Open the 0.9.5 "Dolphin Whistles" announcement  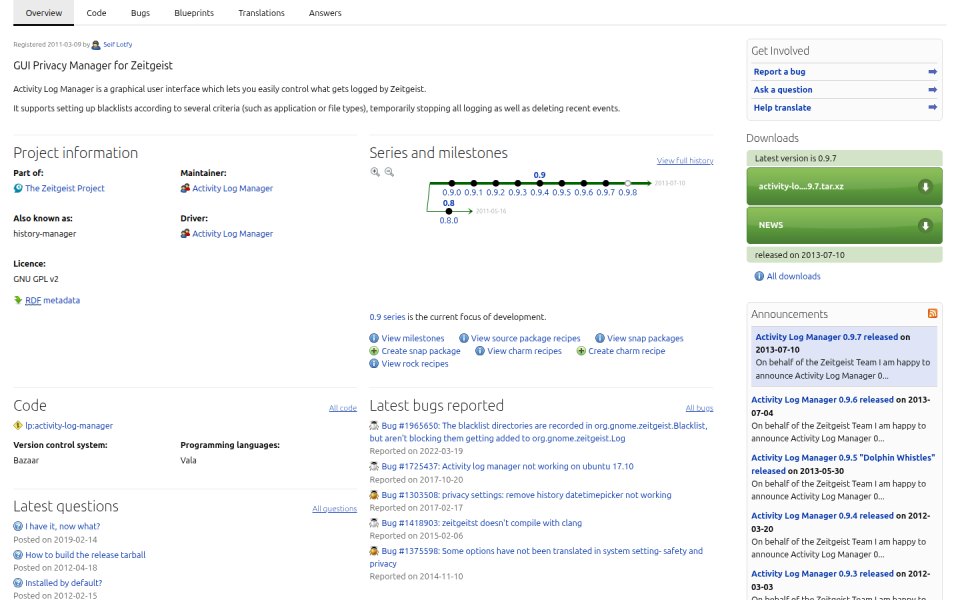[843, 464]
